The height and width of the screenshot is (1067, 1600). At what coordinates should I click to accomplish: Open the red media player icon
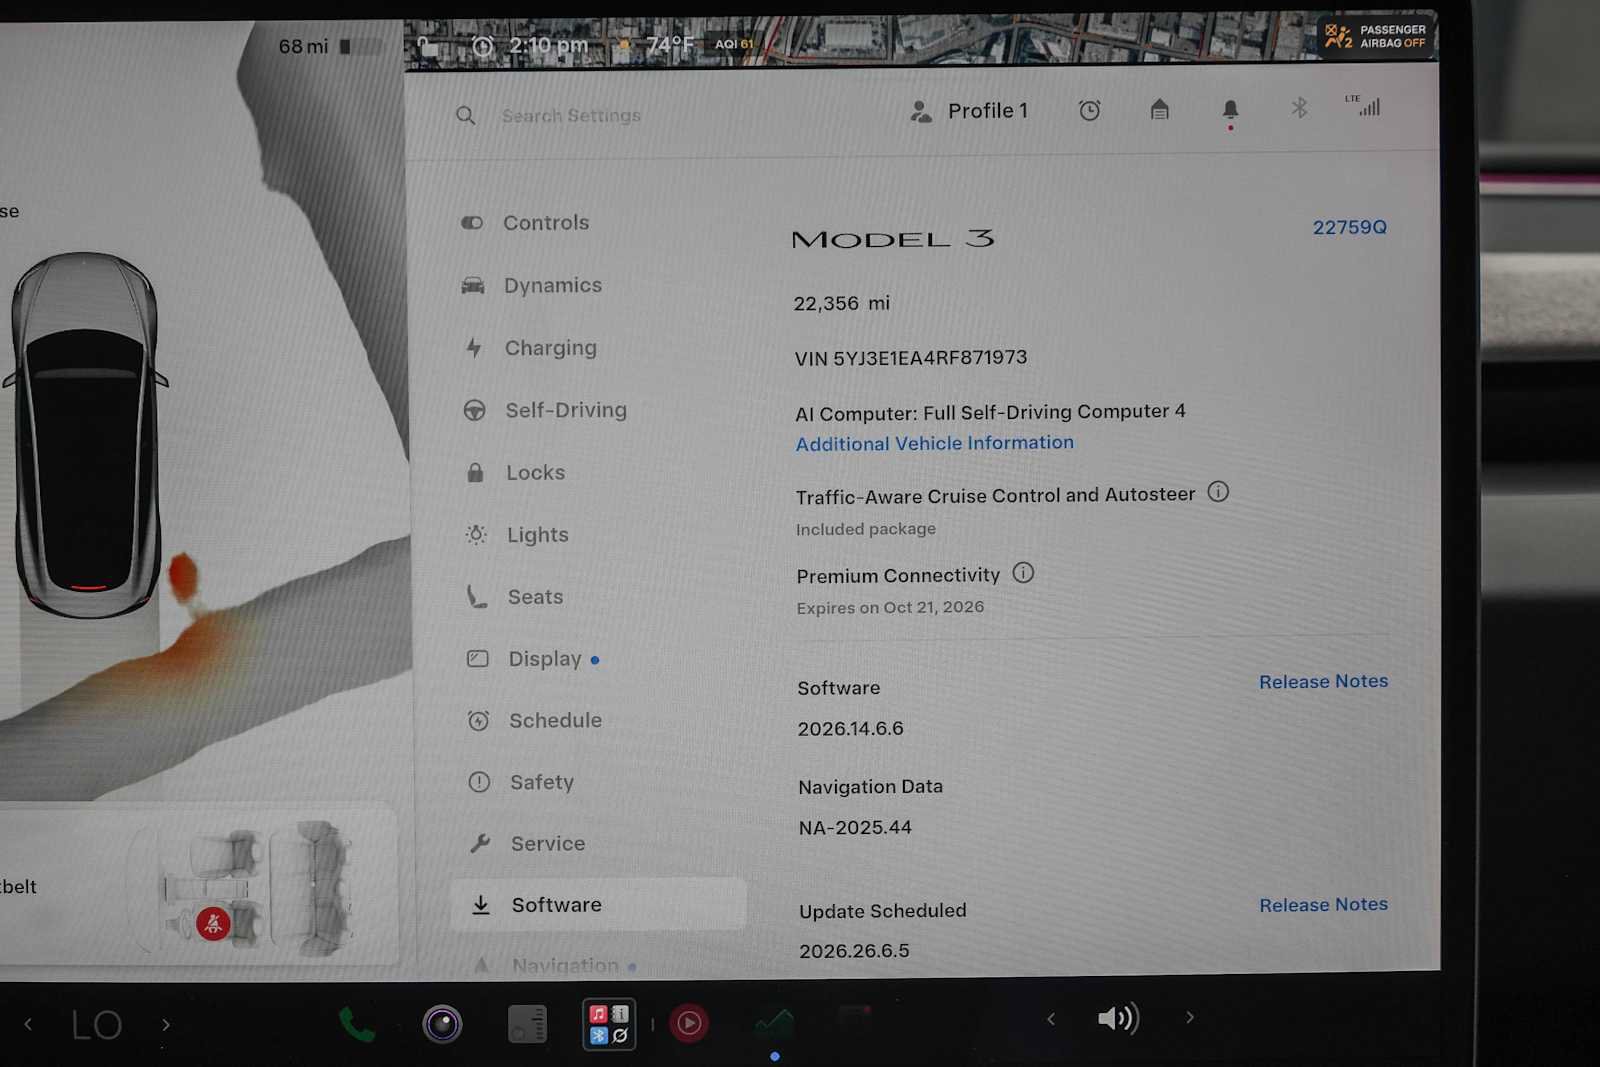pyautogui.click(x=689, y=1023)
